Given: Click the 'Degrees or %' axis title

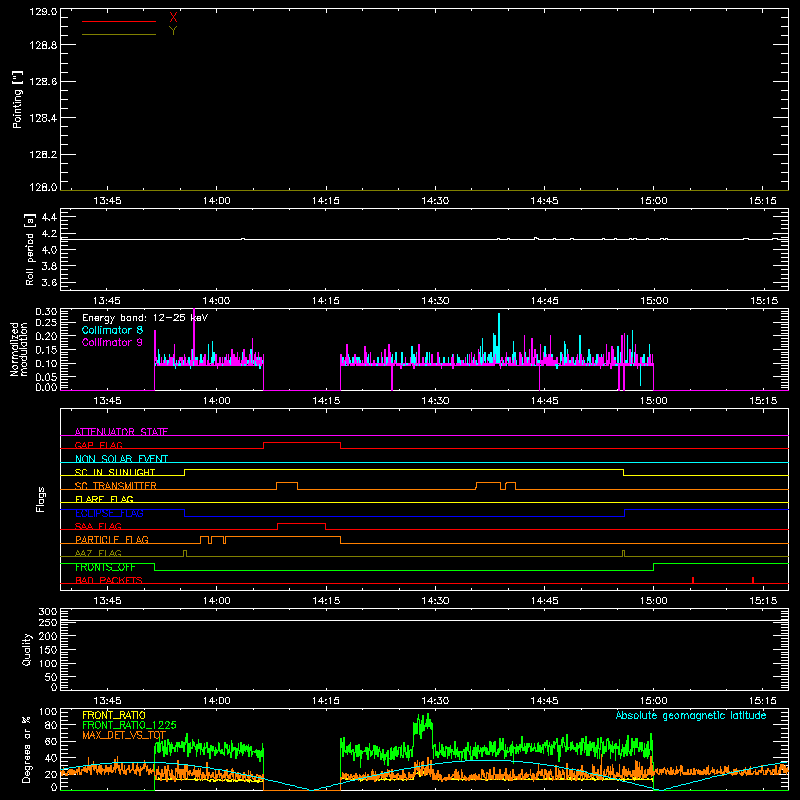Looking at the screenshot, I should coord(27,749).
